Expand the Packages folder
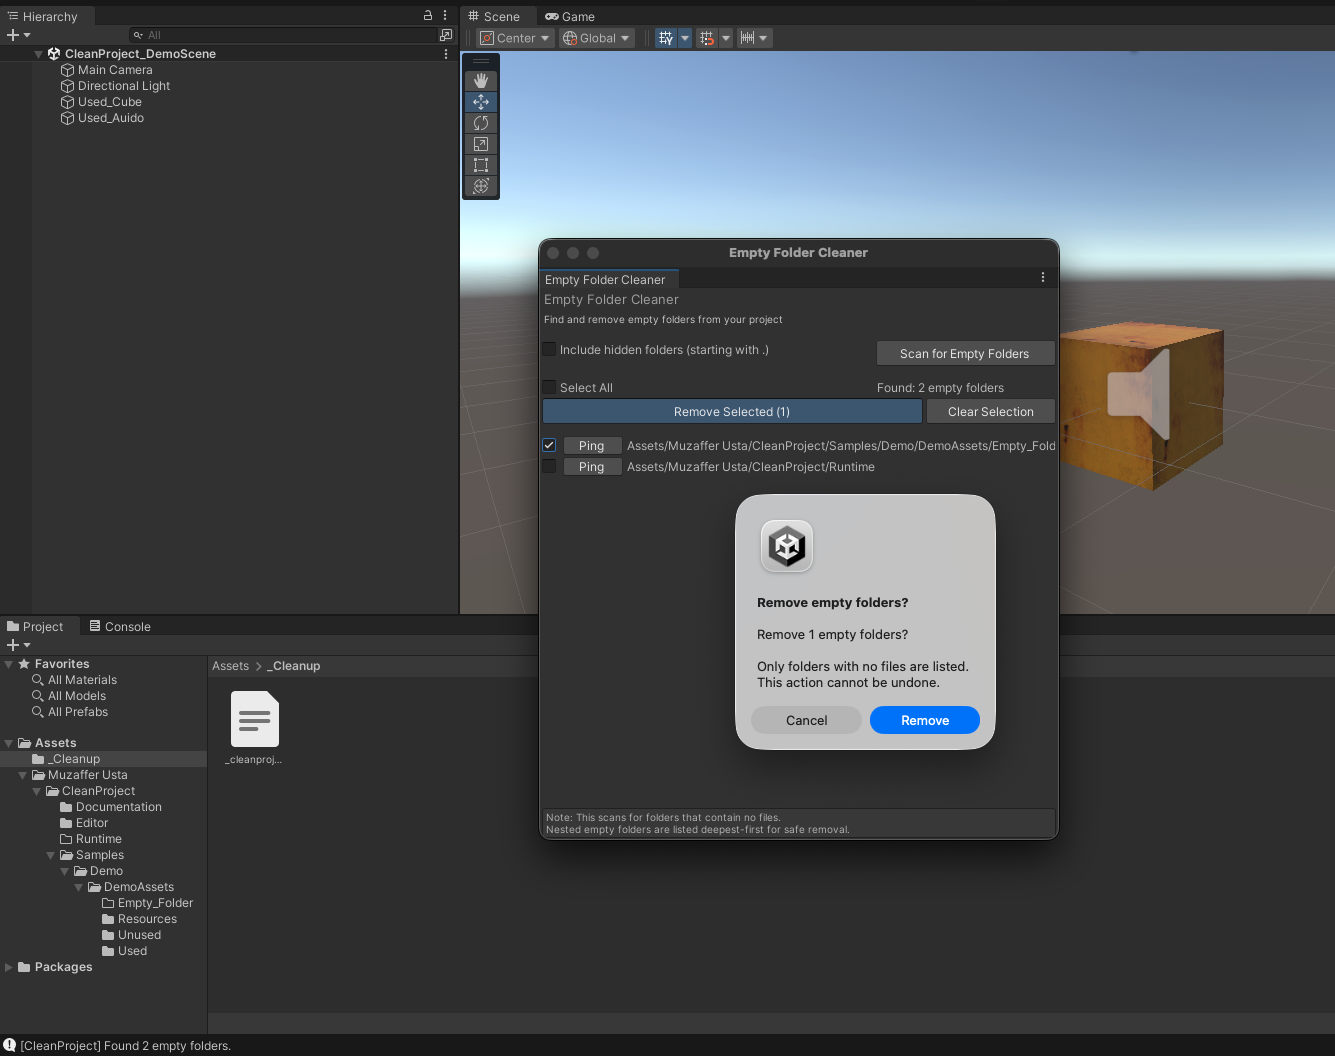Viewport: 1335px width, 1056px height. click(x=9, y=967)
